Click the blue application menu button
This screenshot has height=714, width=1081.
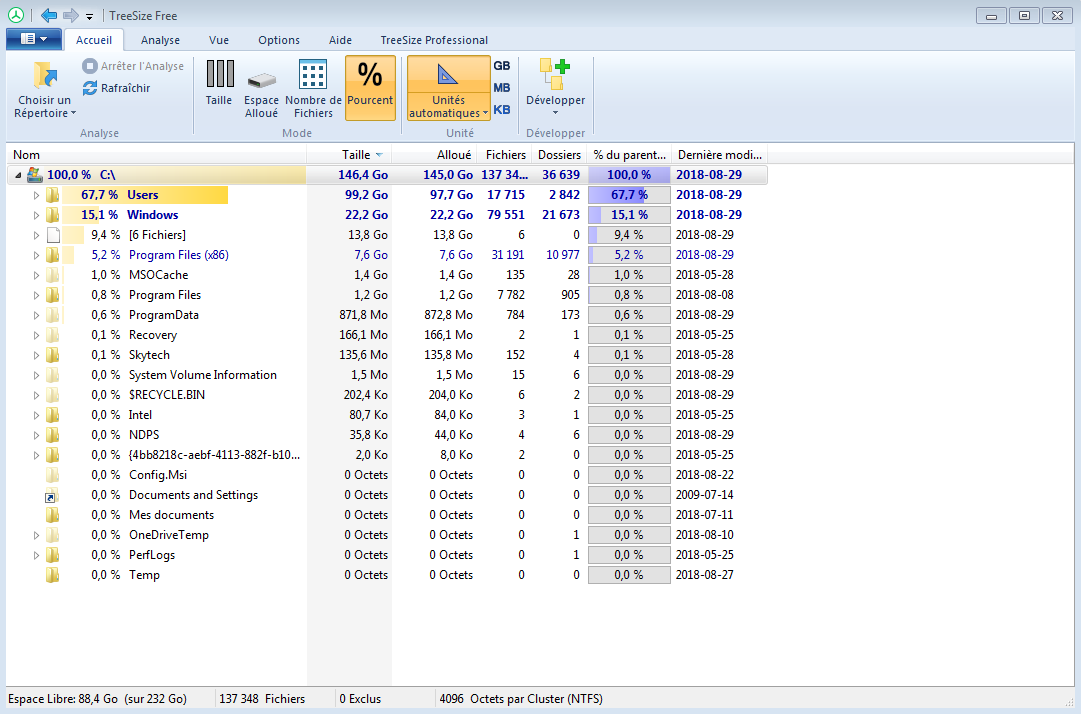coord(34,39)
